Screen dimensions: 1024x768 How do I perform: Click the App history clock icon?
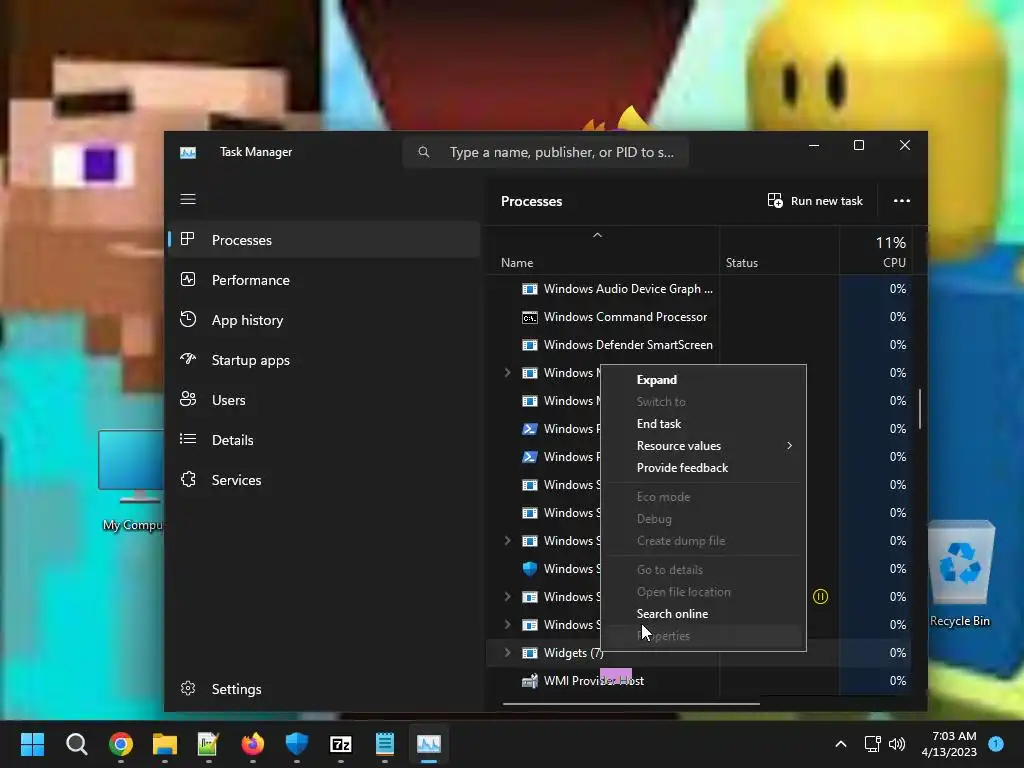187,319
